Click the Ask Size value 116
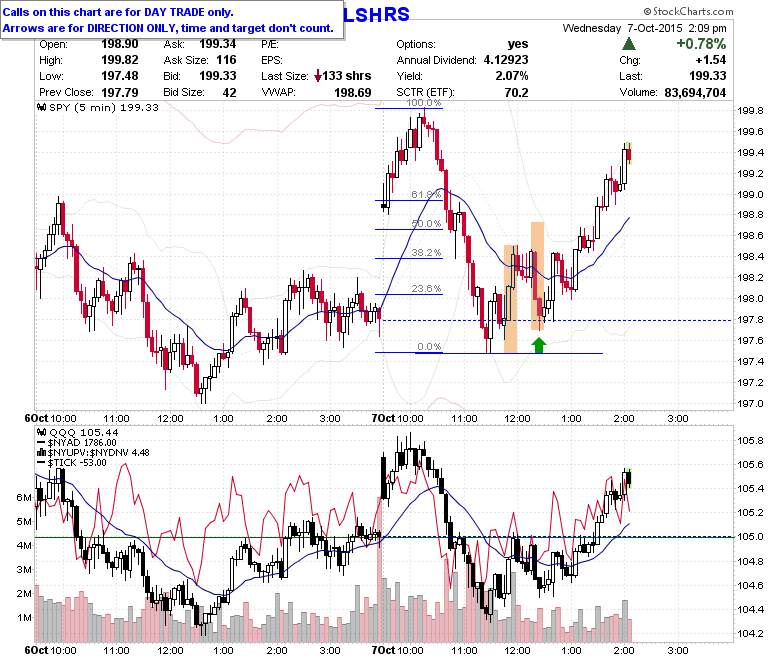The width and height of the screenshot is (780, 659). point(226,60)
